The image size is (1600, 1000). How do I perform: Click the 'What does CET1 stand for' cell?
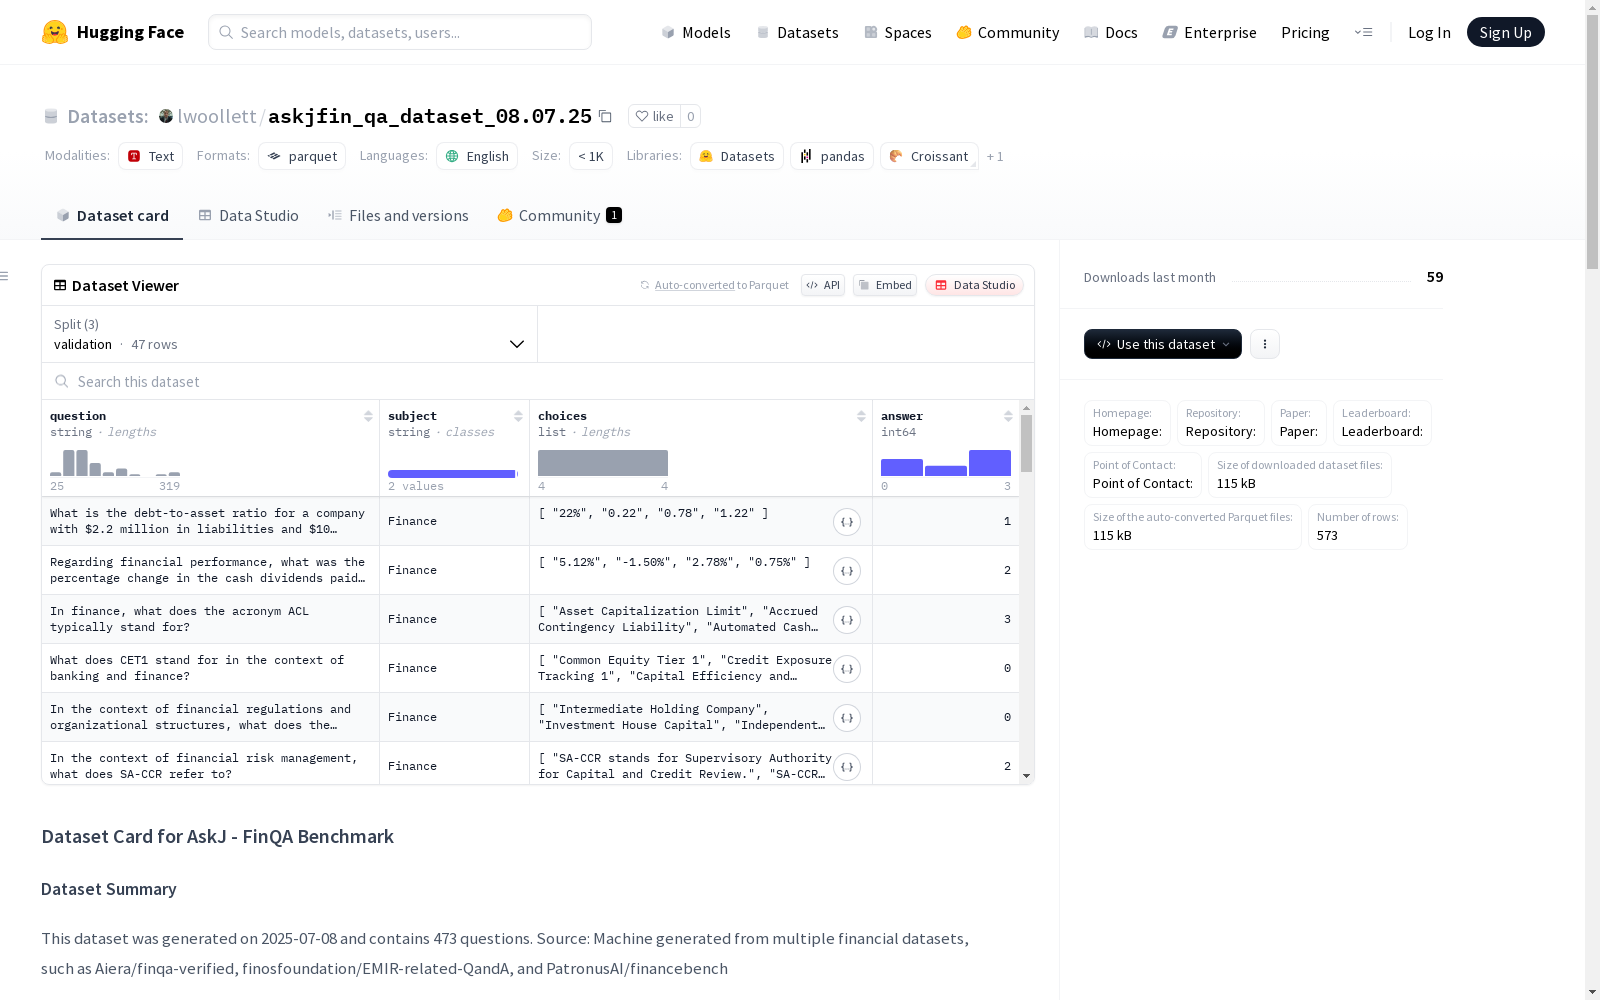pyautogui.click(x=210, y=668)
